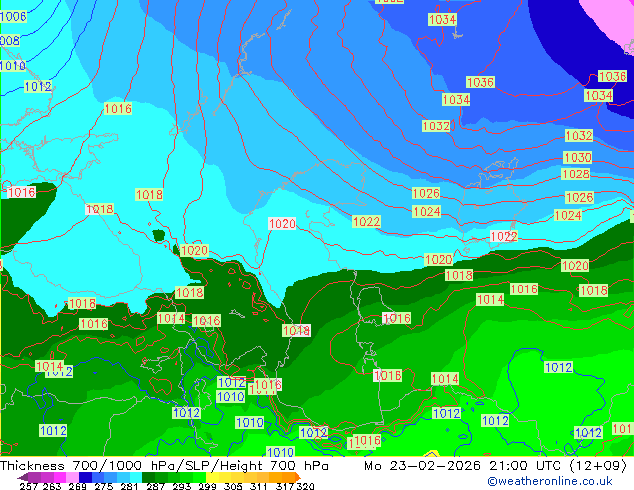Click the chart title 'Thickness 700/1000 hPa/SLP/Height 700 hPa'

click(x=164, y=466)
